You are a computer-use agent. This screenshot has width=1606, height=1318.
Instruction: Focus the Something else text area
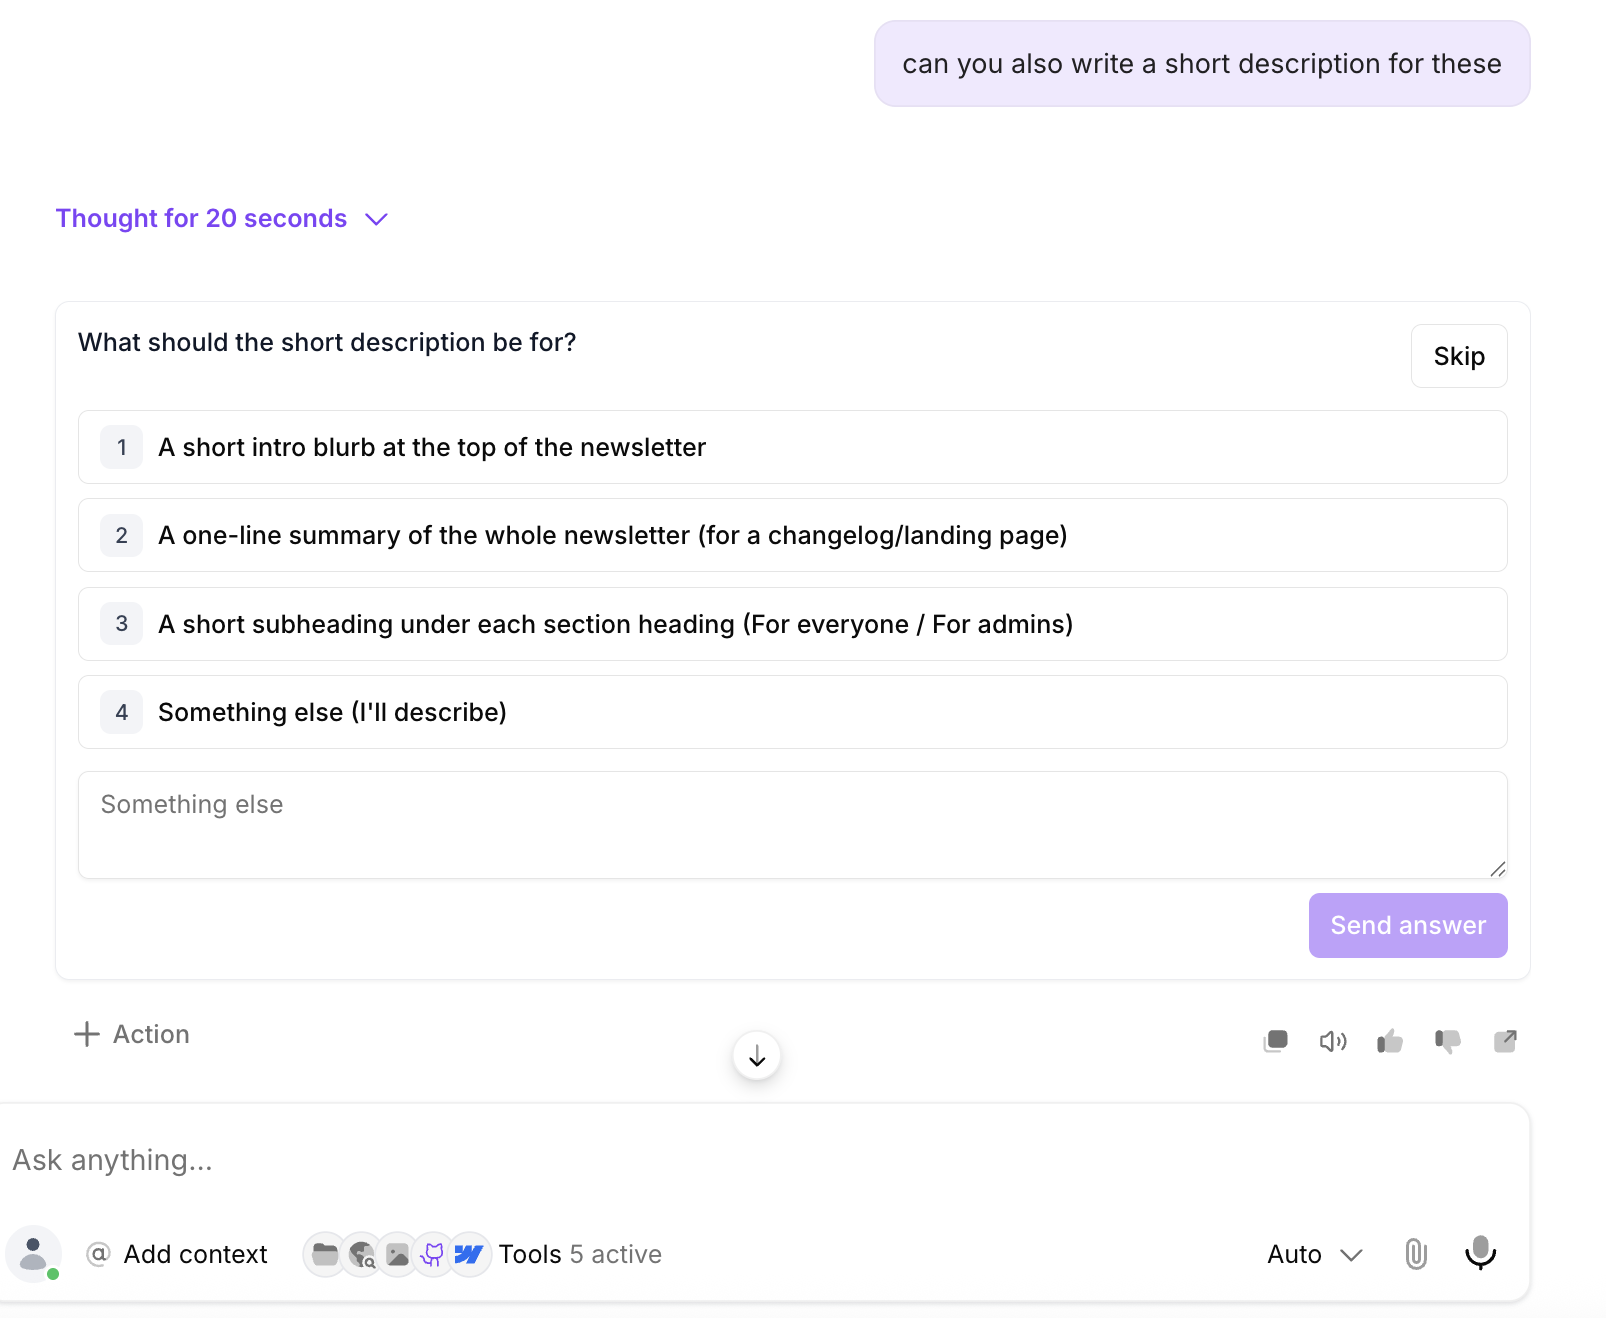(793, 825)
